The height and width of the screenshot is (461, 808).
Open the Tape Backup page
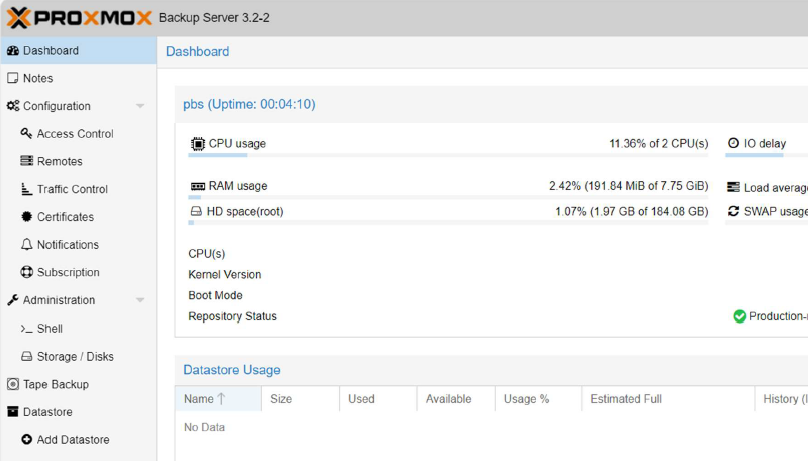(78, 384)
